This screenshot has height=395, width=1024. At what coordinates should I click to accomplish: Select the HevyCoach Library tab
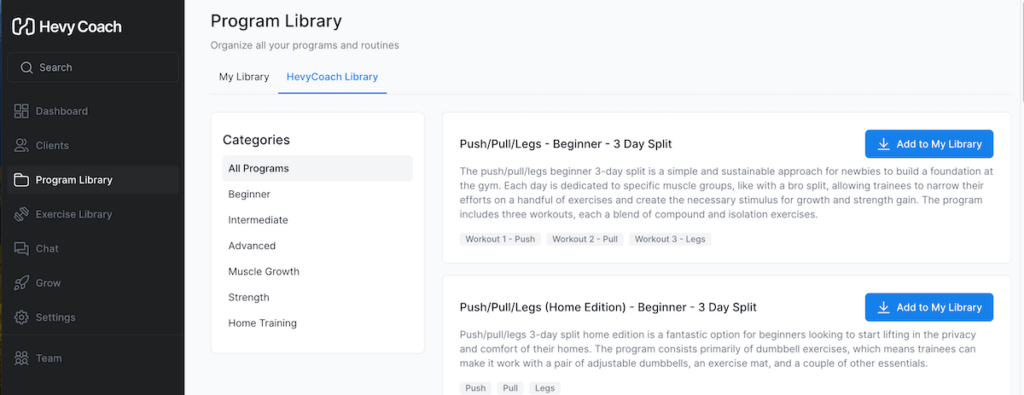tap(332, 77)
